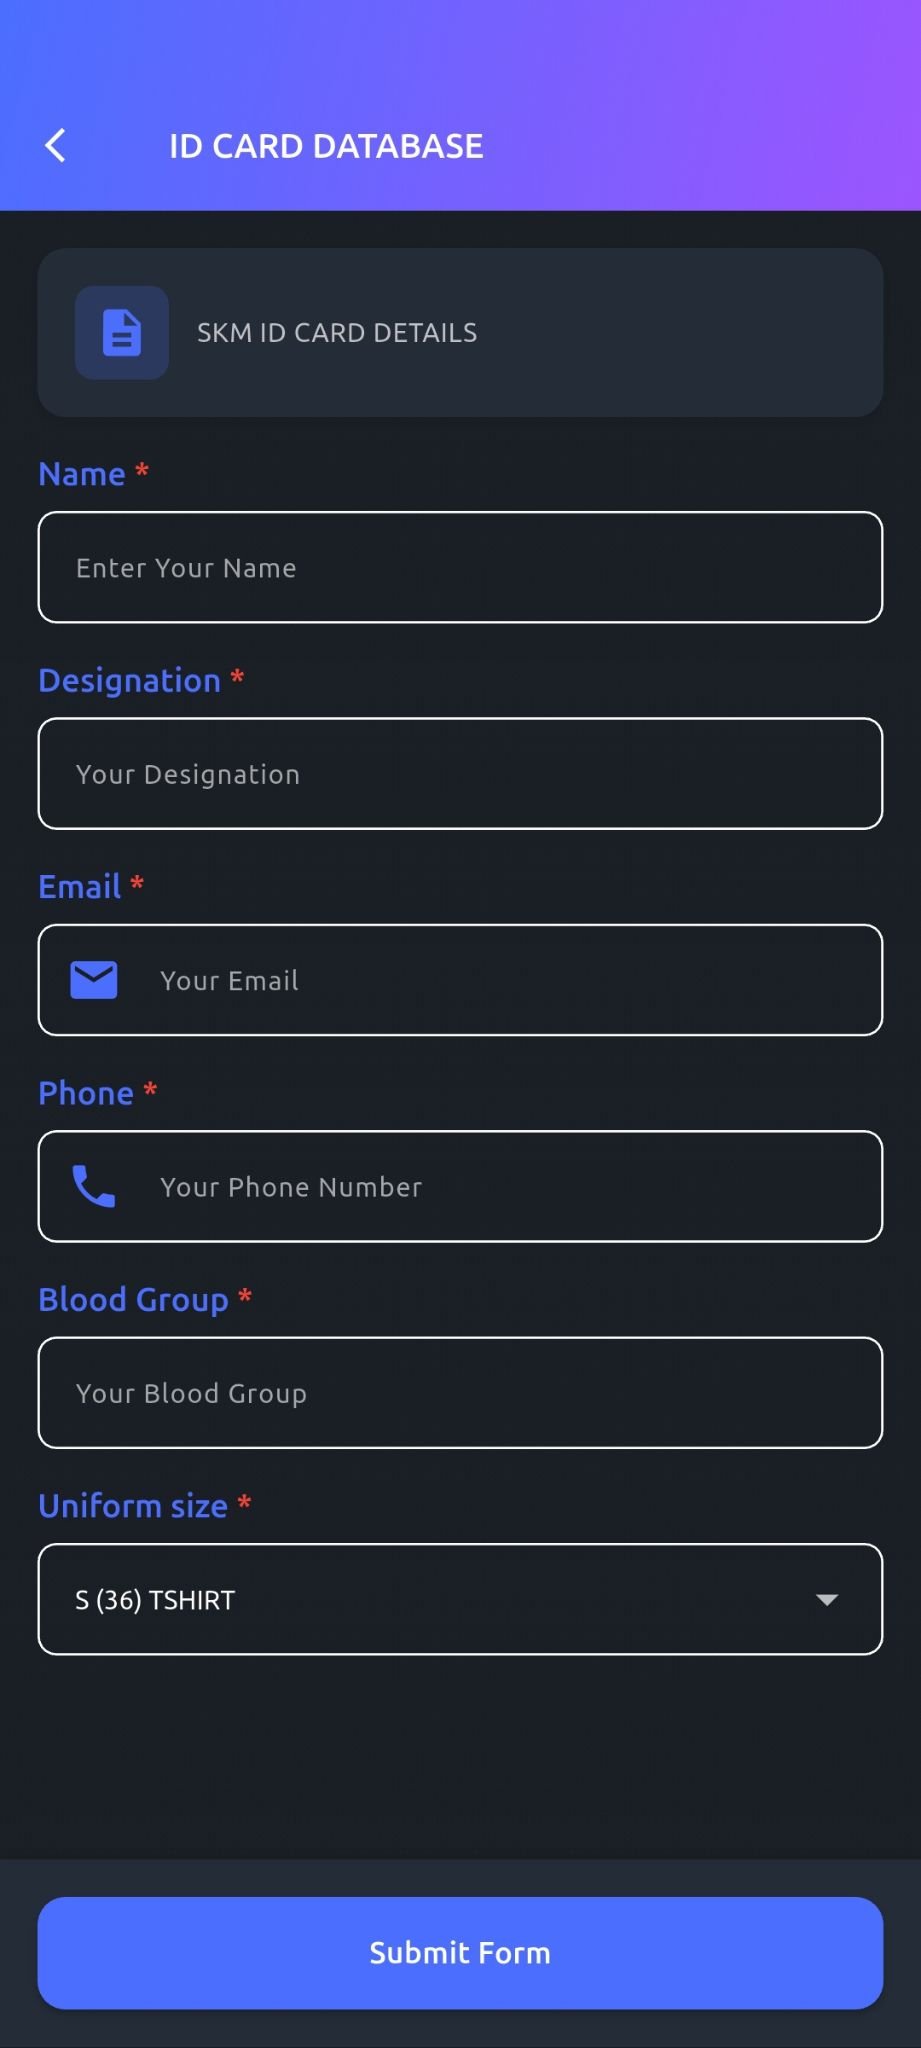Click the Phone field label

click(x=86, y=1093)
